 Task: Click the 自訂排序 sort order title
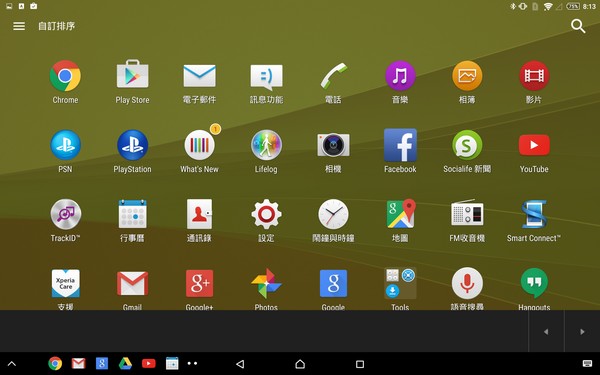pos(57,26)
